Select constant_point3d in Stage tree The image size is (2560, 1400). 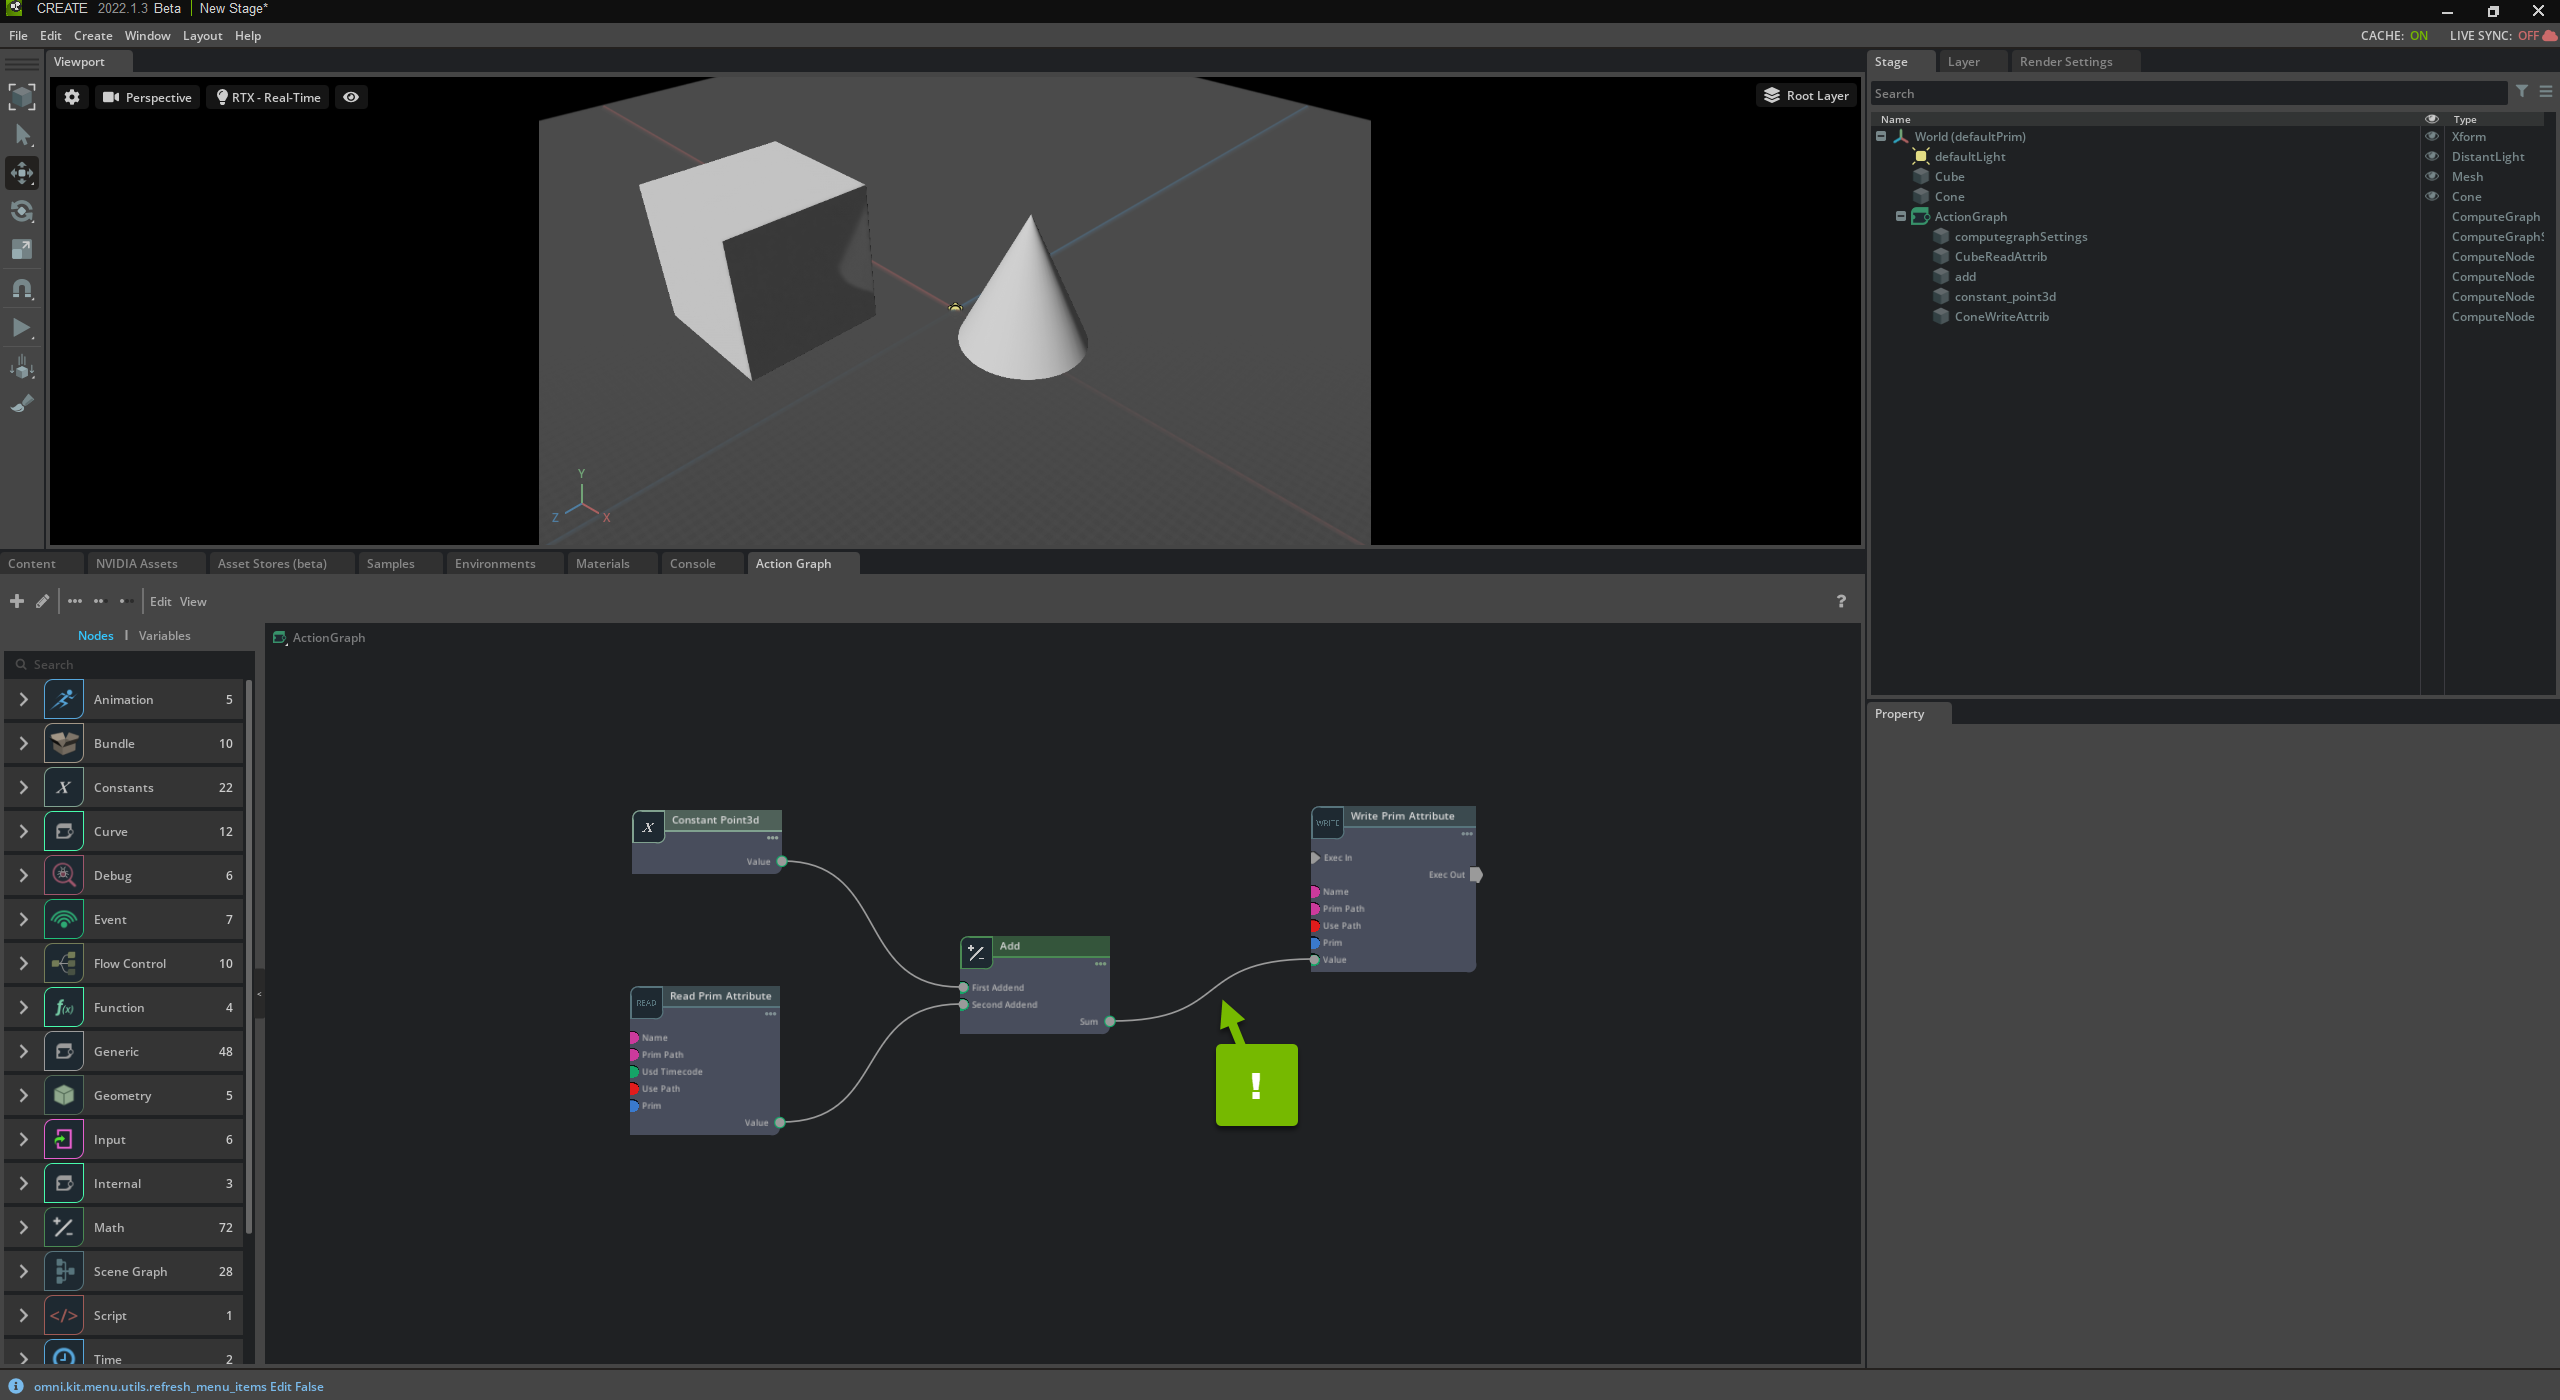[2005, 296]
